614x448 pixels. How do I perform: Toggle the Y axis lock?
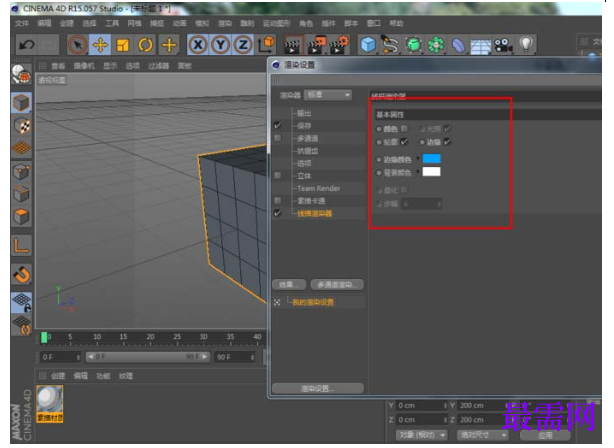(x=220, y=45)
